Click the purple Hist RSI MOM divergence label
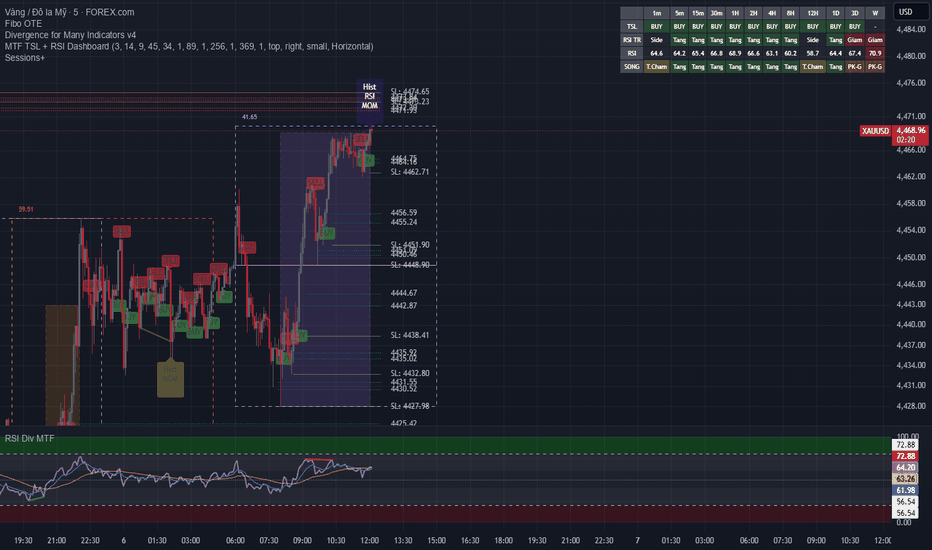Screen dimensions: 932x550 coord(369,96)
